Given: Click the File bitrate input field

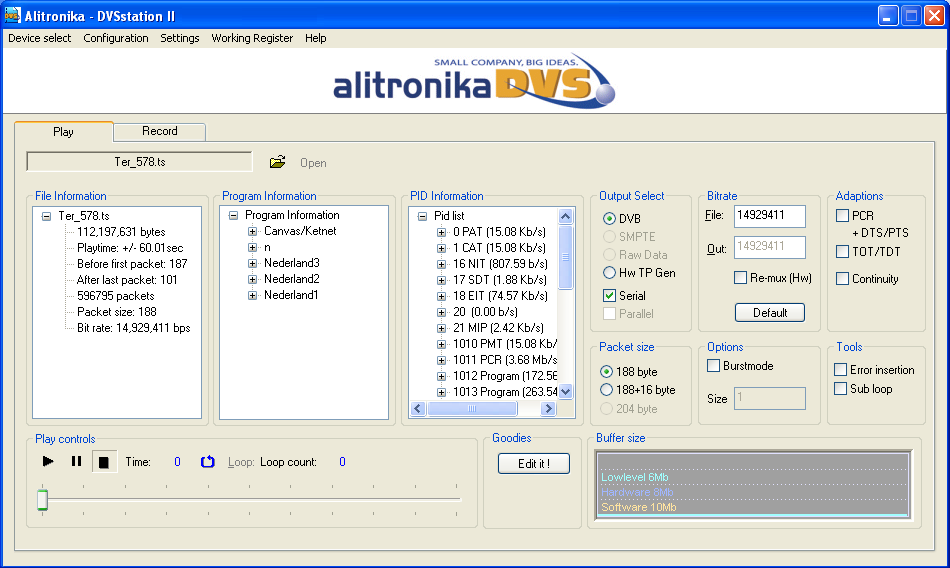Looking at the screenshot, I should coord(769,216).
